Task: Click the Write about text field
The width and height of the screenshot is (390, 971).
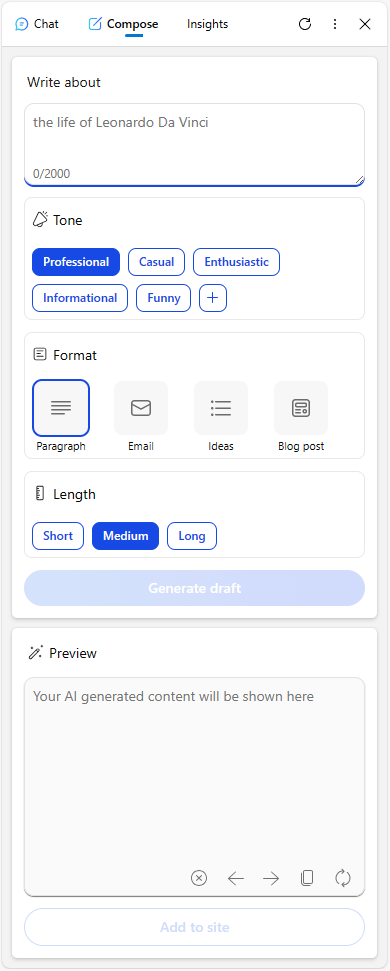Action: [x=194, y=144]
